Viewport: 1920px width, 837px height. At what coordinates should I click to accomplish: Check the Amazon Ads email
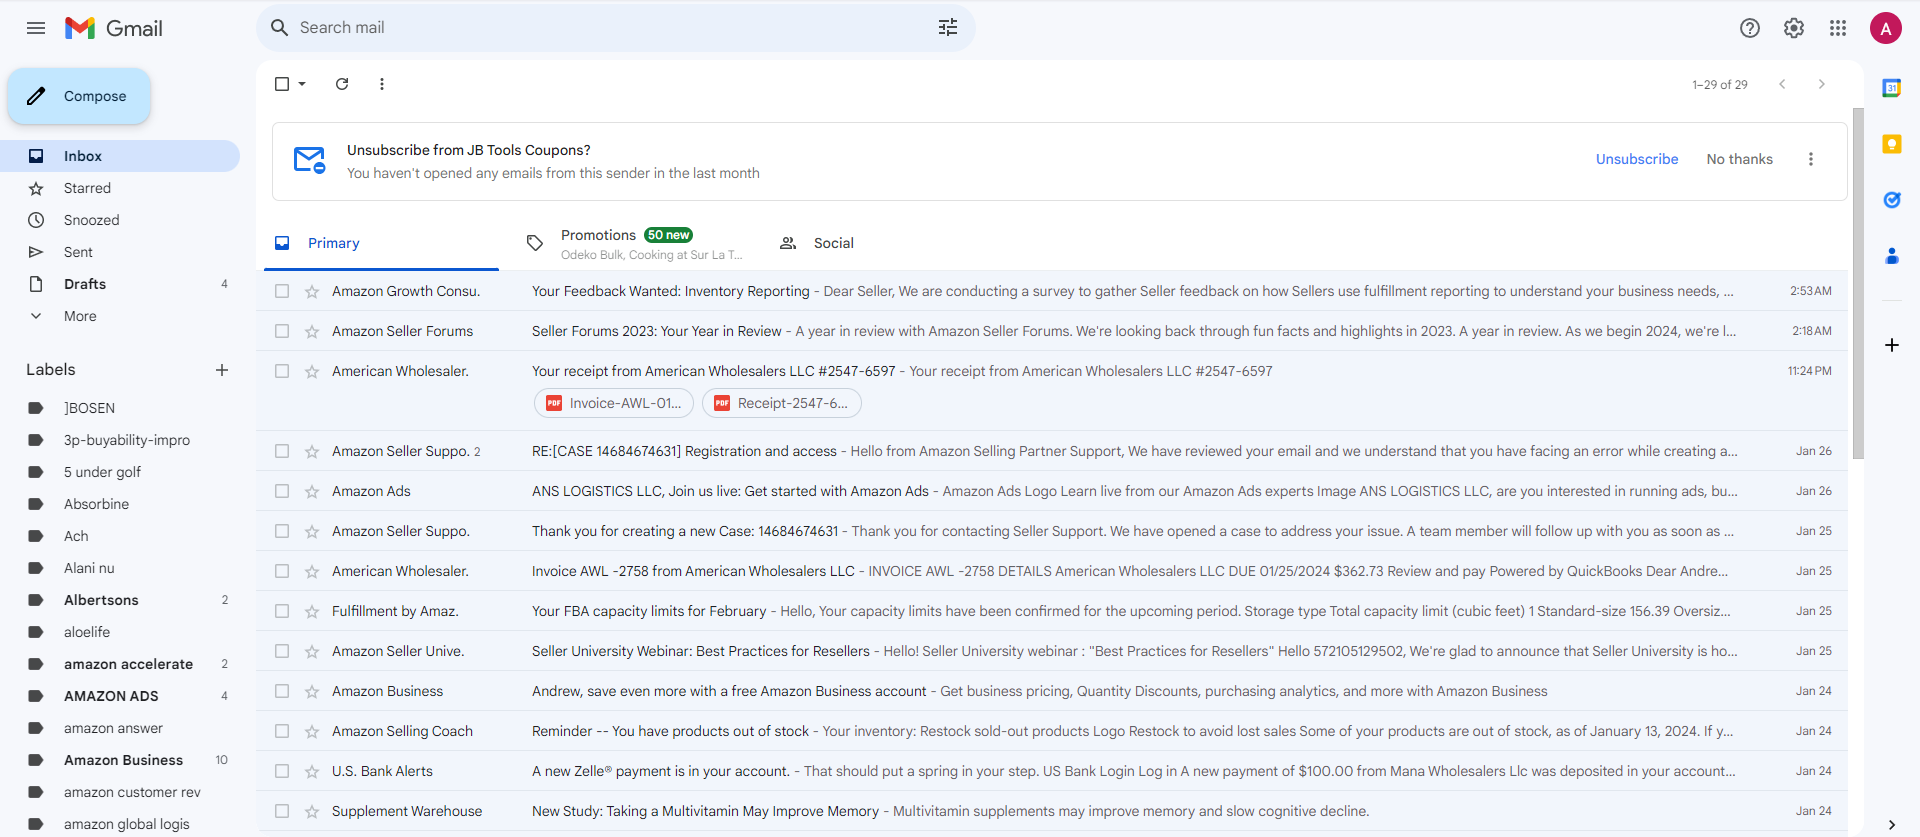click(282, 491)
